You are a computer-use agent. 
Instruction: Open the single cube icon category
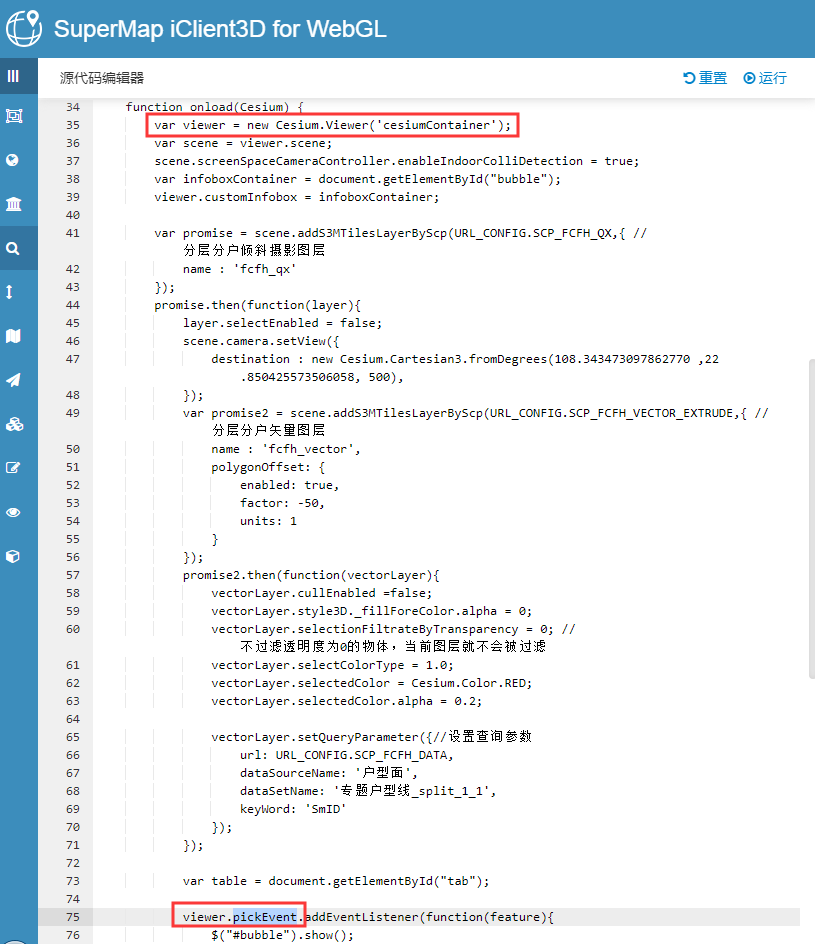(13, 556)
